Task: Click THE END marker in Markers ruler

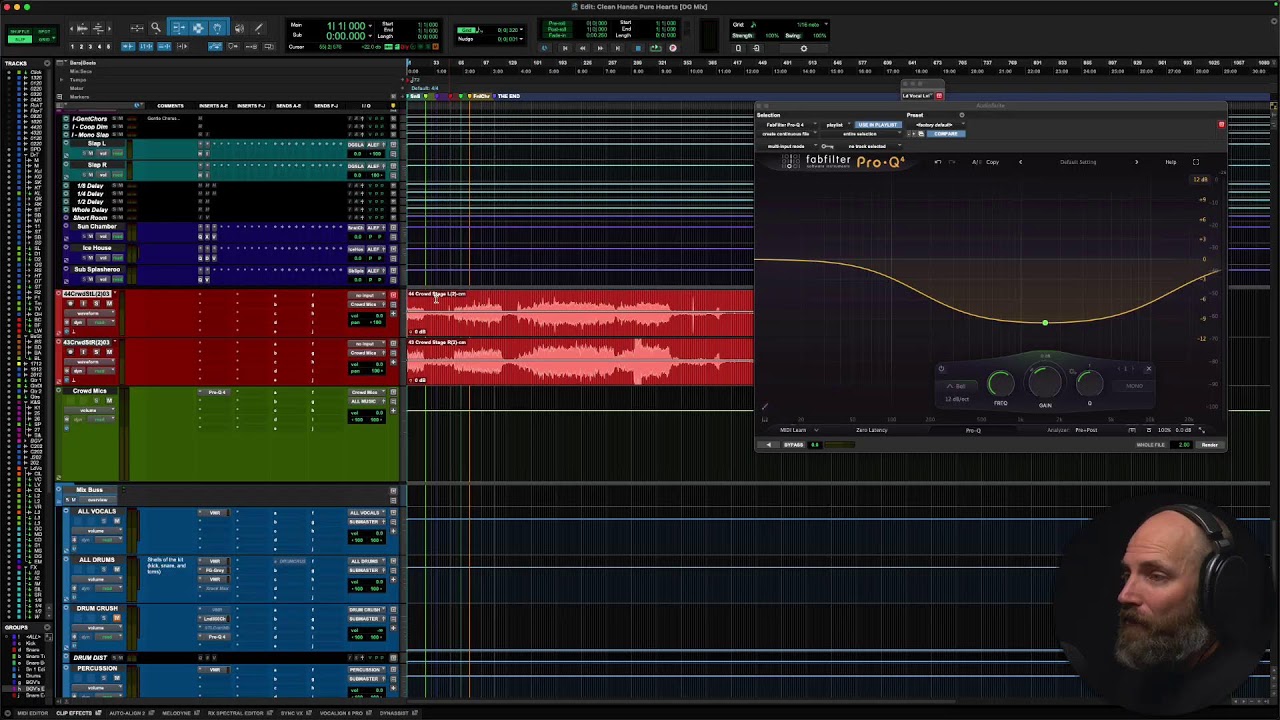Action: [509, 96]
